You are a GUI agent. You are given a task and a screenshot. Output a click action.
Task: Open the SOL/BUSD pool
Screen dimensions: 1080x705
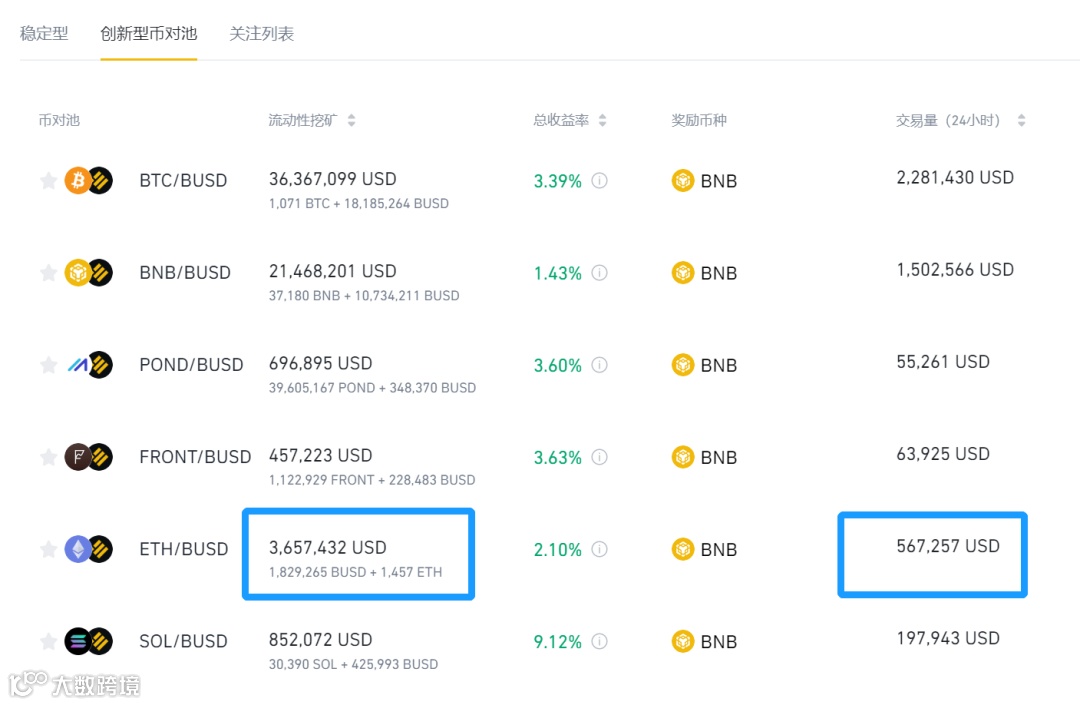point(183,642)
